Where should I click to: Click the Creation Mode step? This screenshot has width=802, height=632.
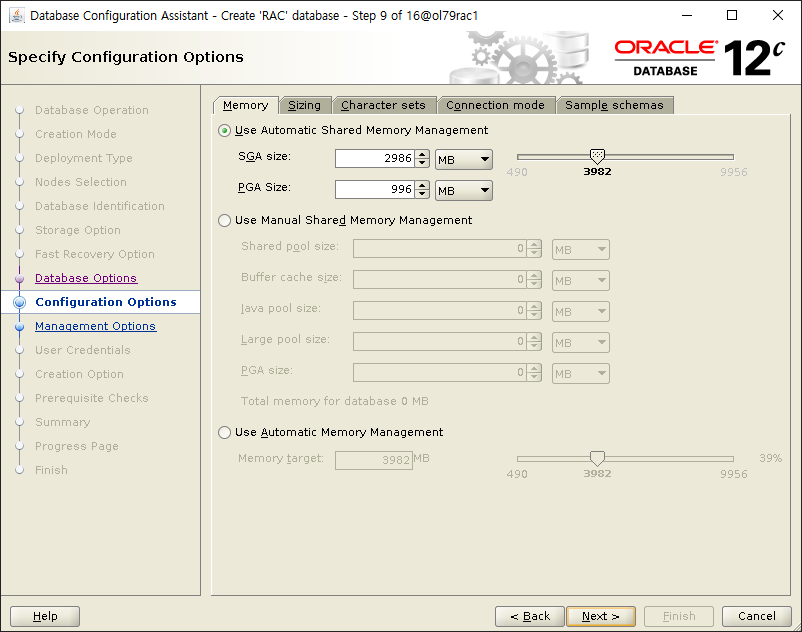pyautogui.click(x=76, y=134)
